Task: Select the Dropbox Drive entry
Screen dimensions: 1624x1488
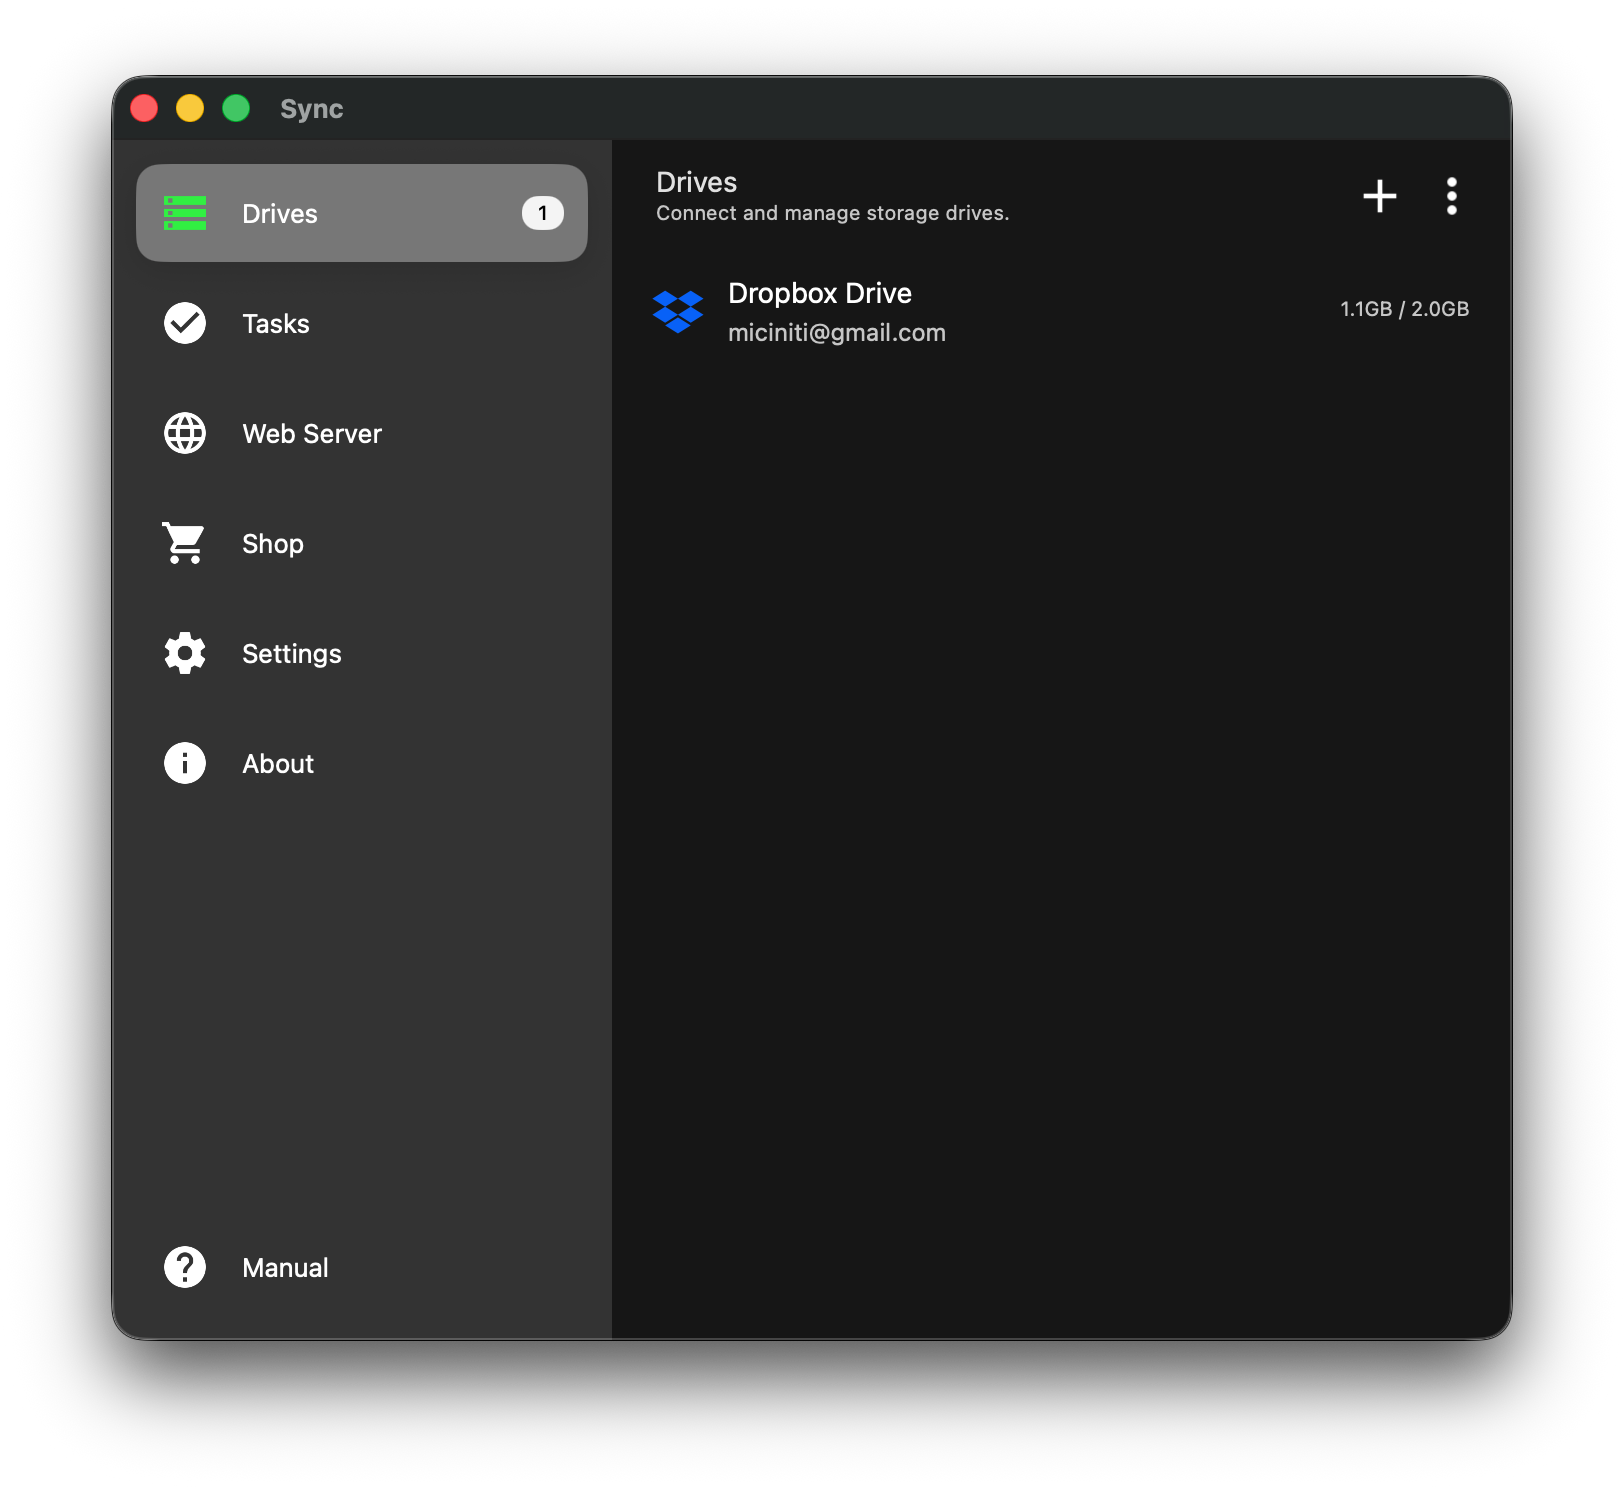Action: [820, 293]
